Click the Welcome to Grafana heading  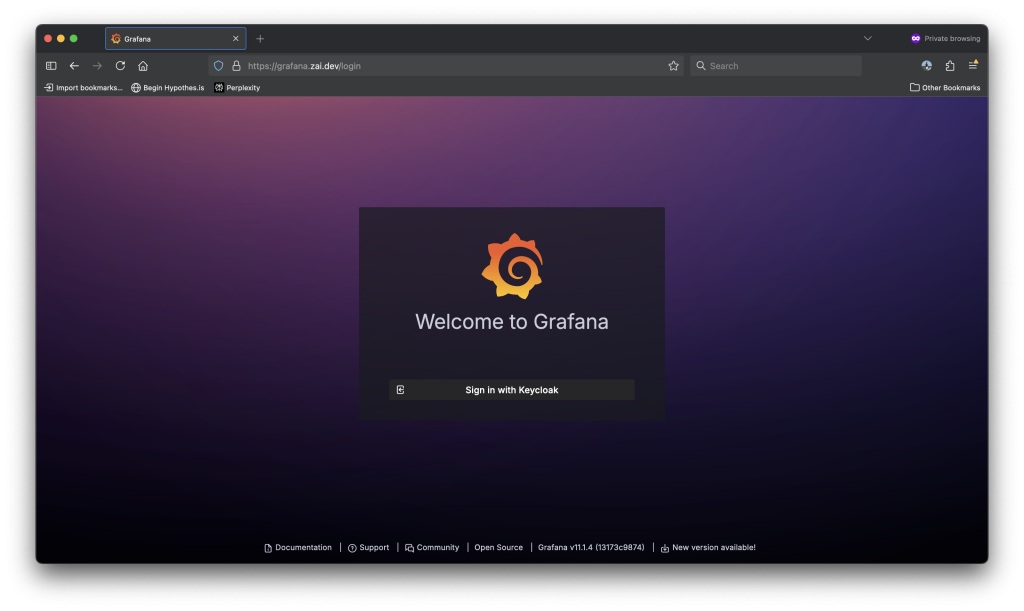point(512,322)
